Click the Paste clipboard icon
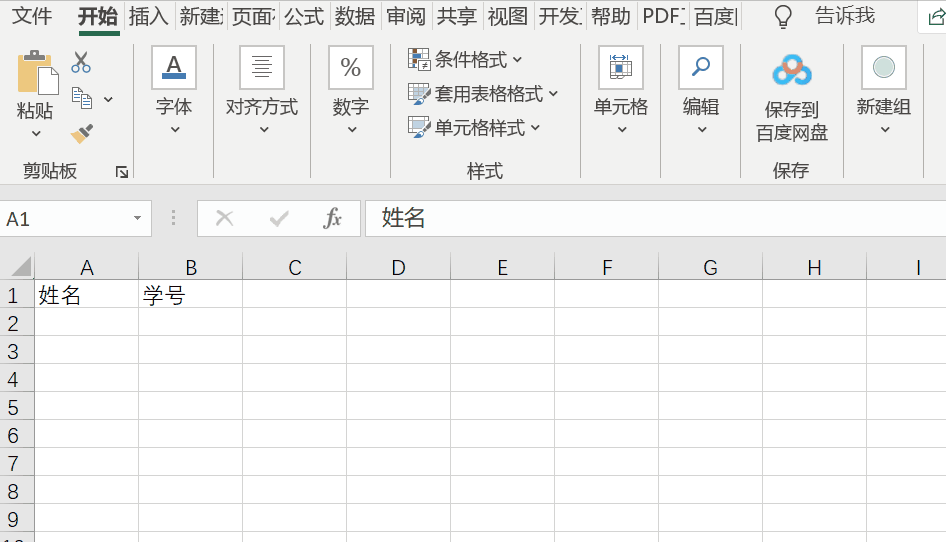 pos(38,73)
